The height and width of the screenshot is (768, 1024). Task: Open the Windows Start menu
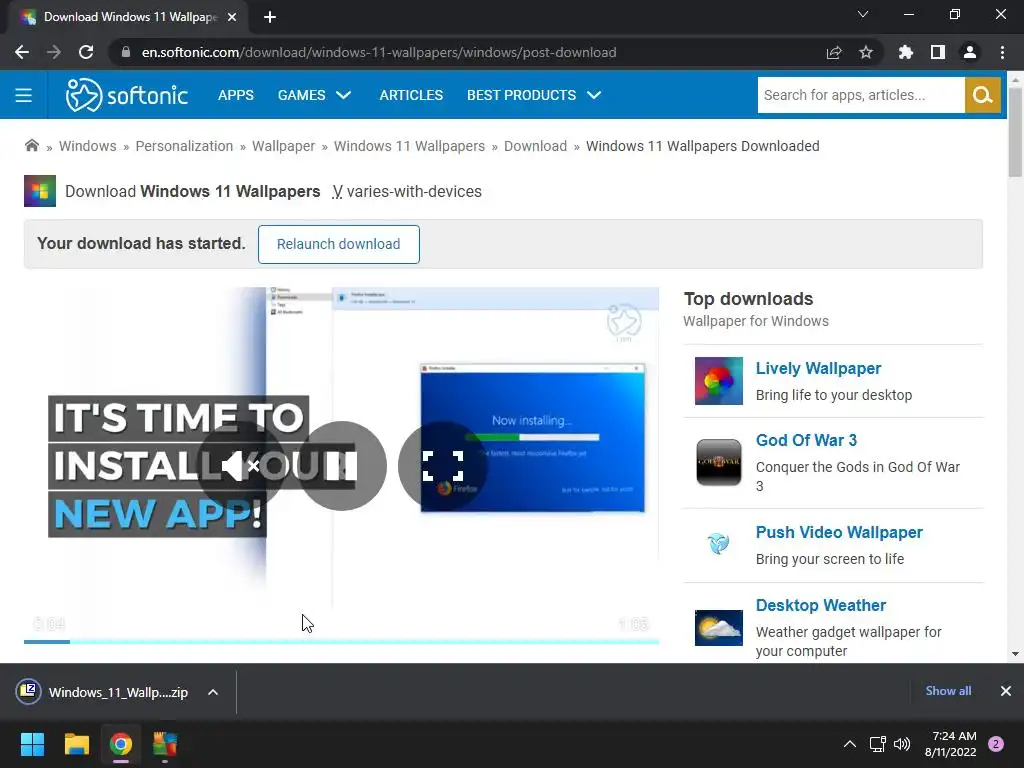(32, 744)
